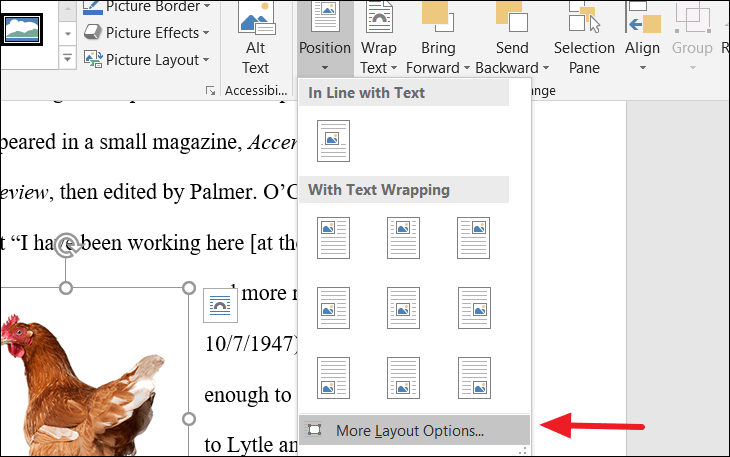The image size is (730, 457).
Task: Click the word "magazine" in the document
Action: tap(197, 143)
